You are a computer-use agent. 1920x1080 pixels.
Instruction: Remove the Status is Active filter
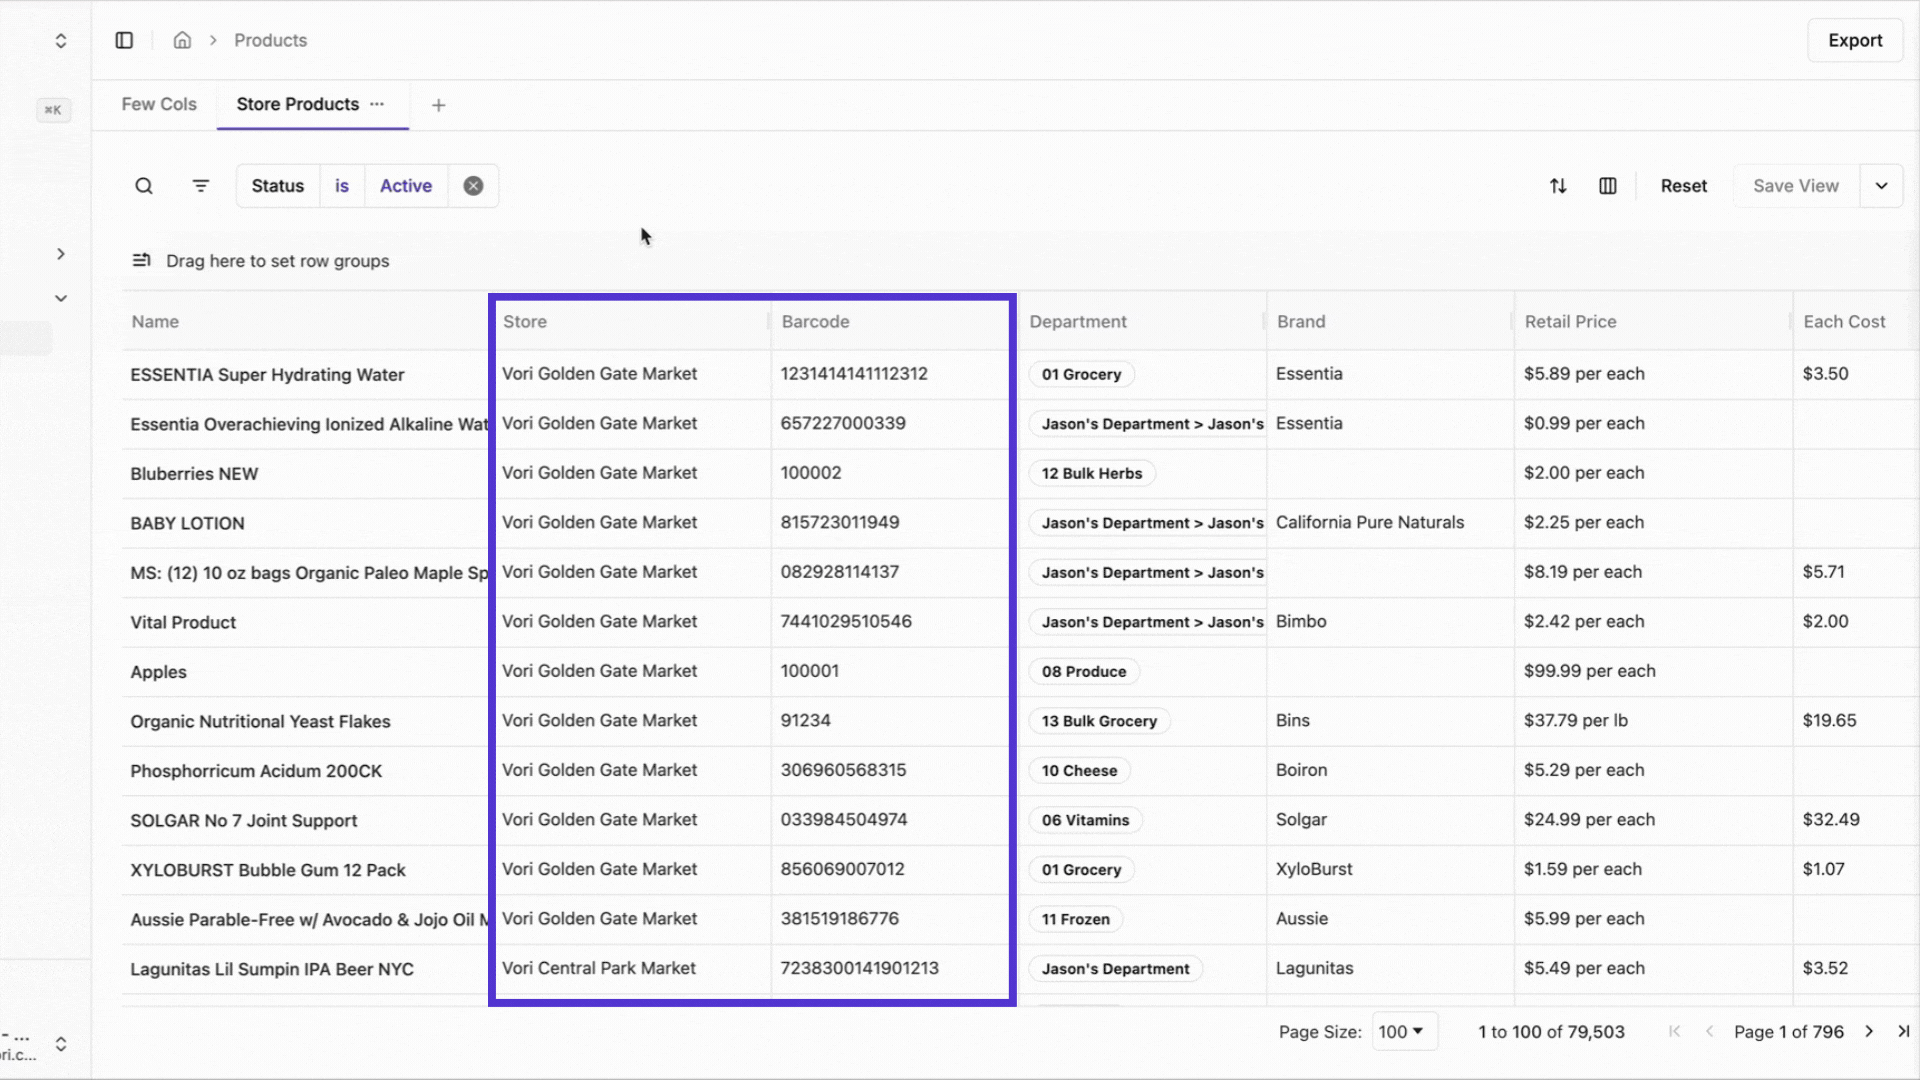(473, 186)
